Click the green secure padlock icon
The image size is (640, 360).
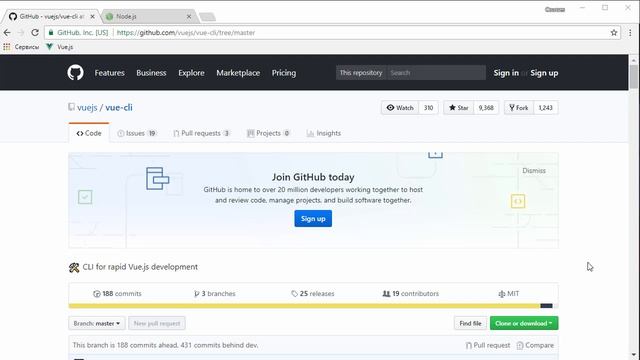point(51,33)
